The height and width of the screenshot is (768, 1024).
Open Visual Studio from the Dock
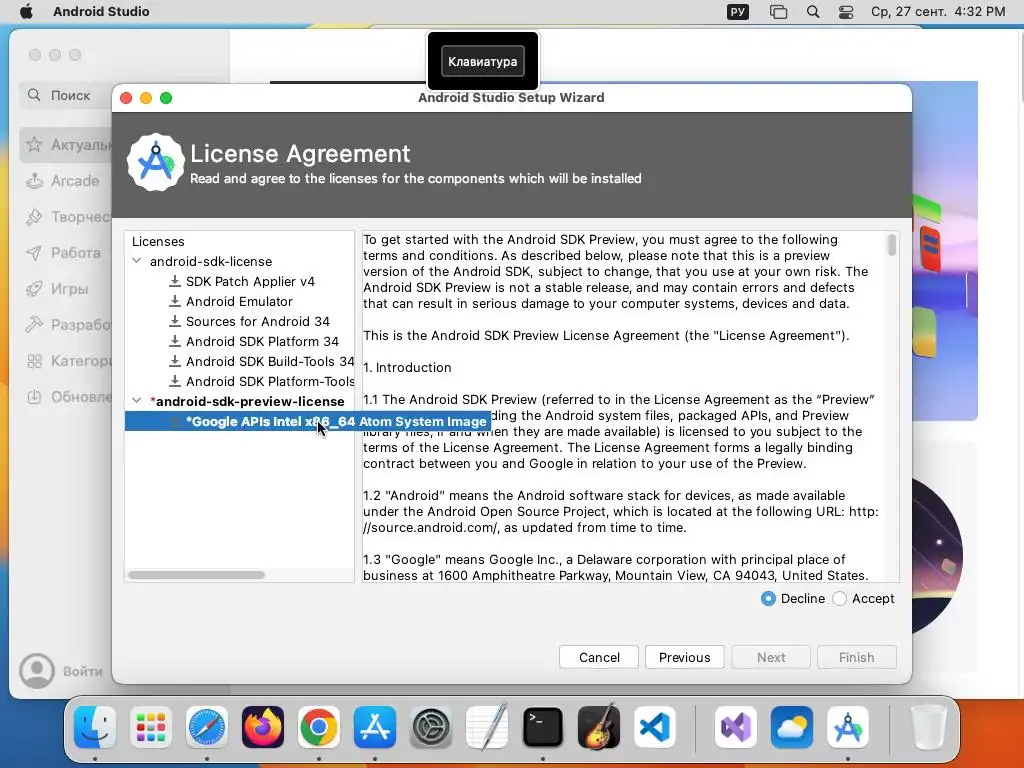[736, 727]
